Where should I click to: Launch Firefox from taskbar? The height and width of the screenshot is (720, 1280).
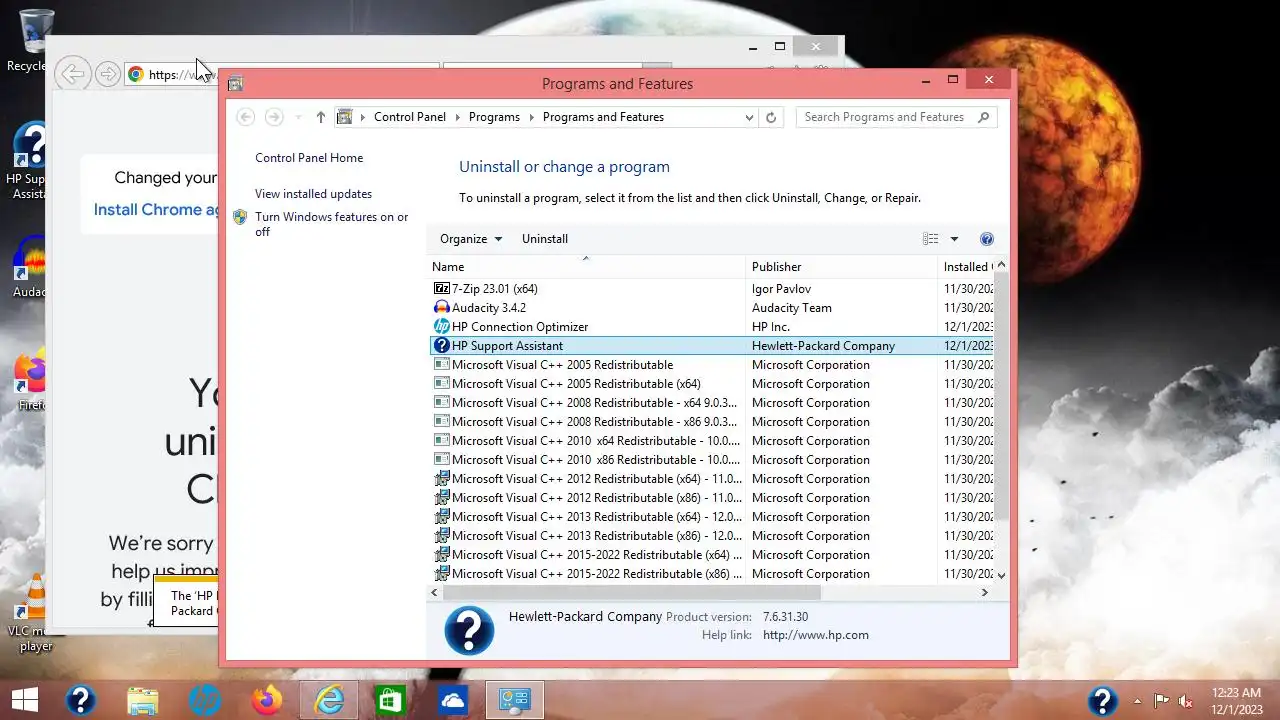pos(267,700)
